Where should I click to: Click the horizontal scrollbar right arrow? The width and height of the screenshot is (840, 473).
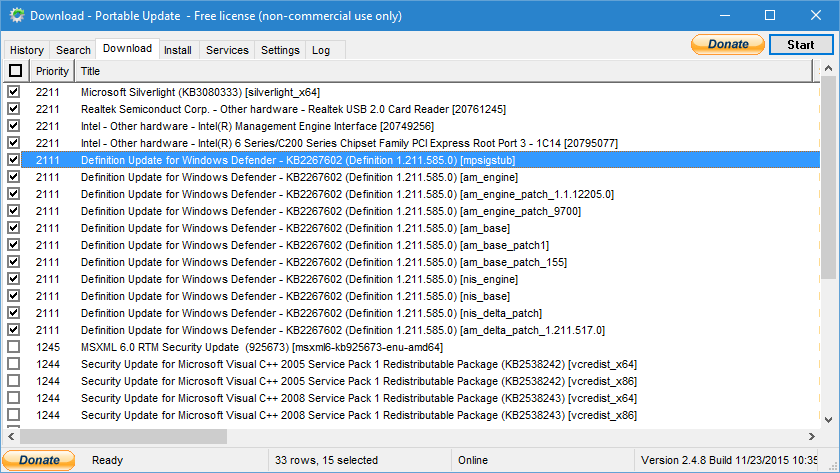coord(812,436)
